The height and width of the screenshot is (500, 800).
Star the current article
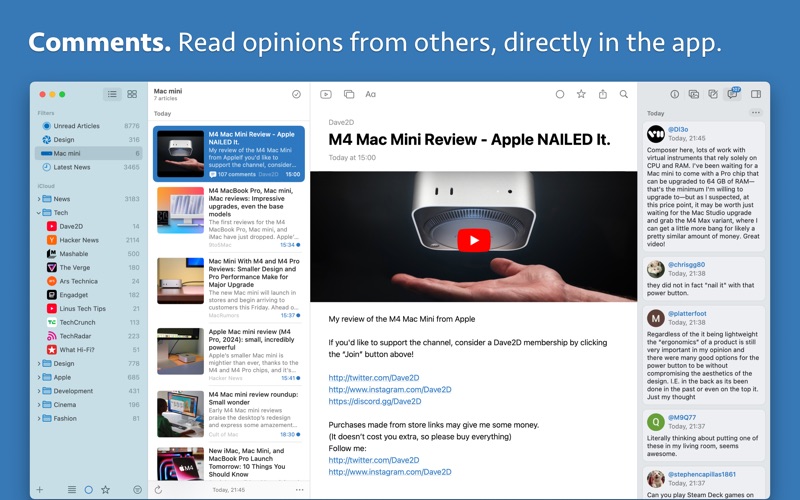pos(581,94)
